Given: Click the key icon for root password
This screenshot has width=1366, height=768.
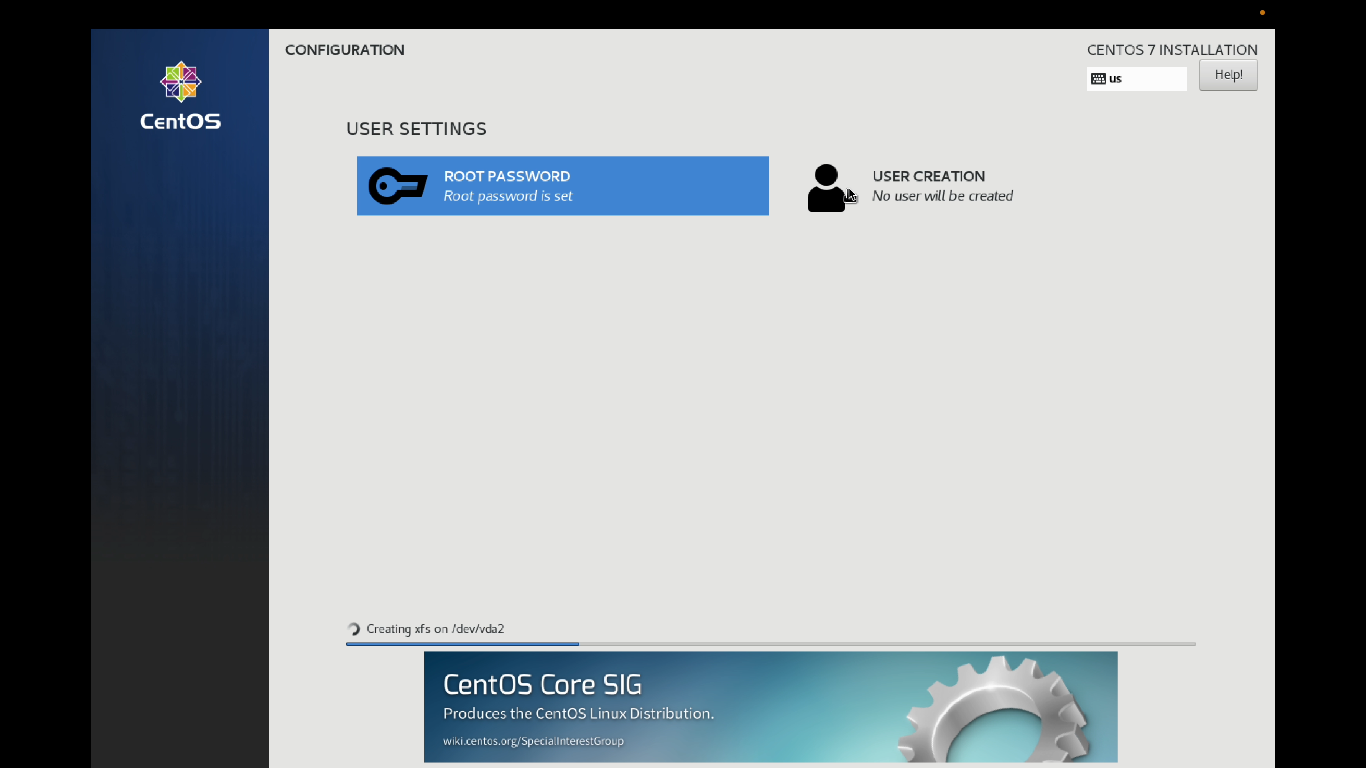Looking at the screenshot, I should pyautogui.click(x=398, y=186).
